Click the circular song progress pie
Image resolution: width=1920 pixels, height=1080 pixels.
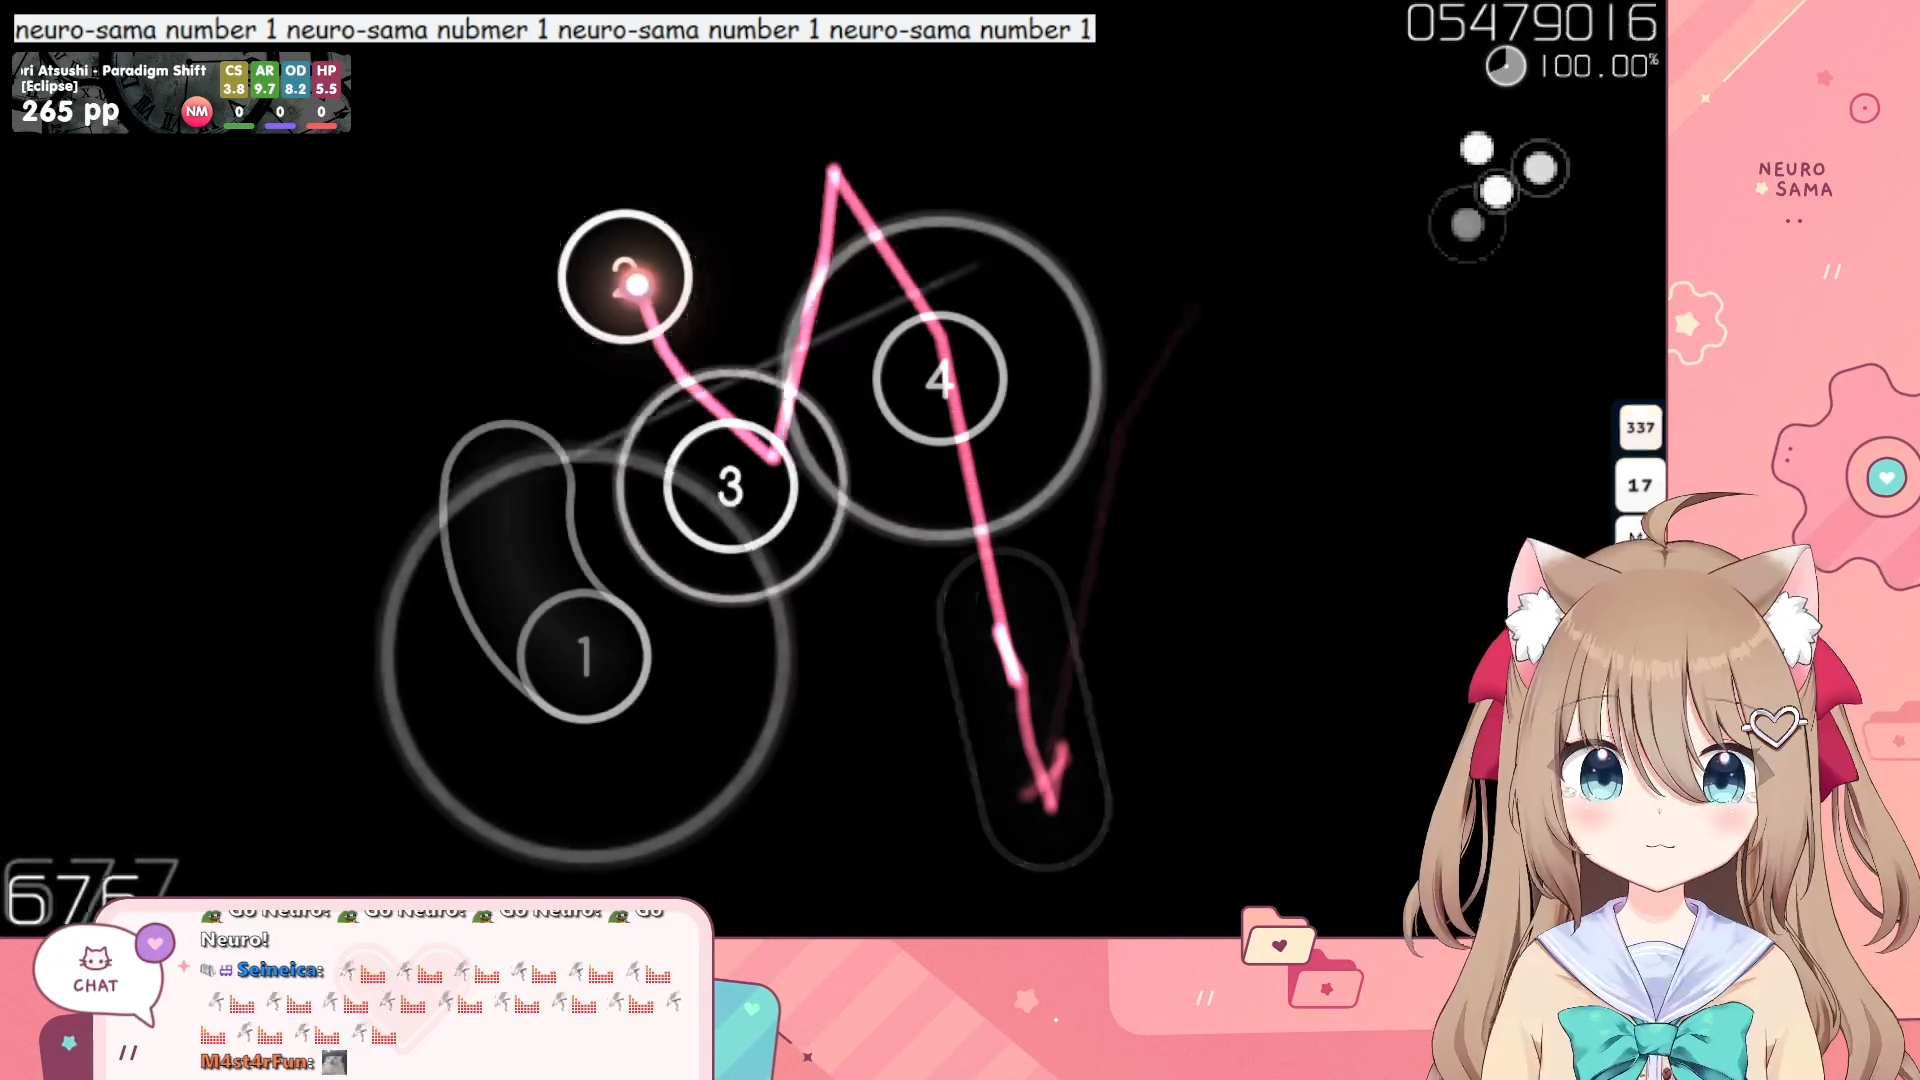(1505, 67)
